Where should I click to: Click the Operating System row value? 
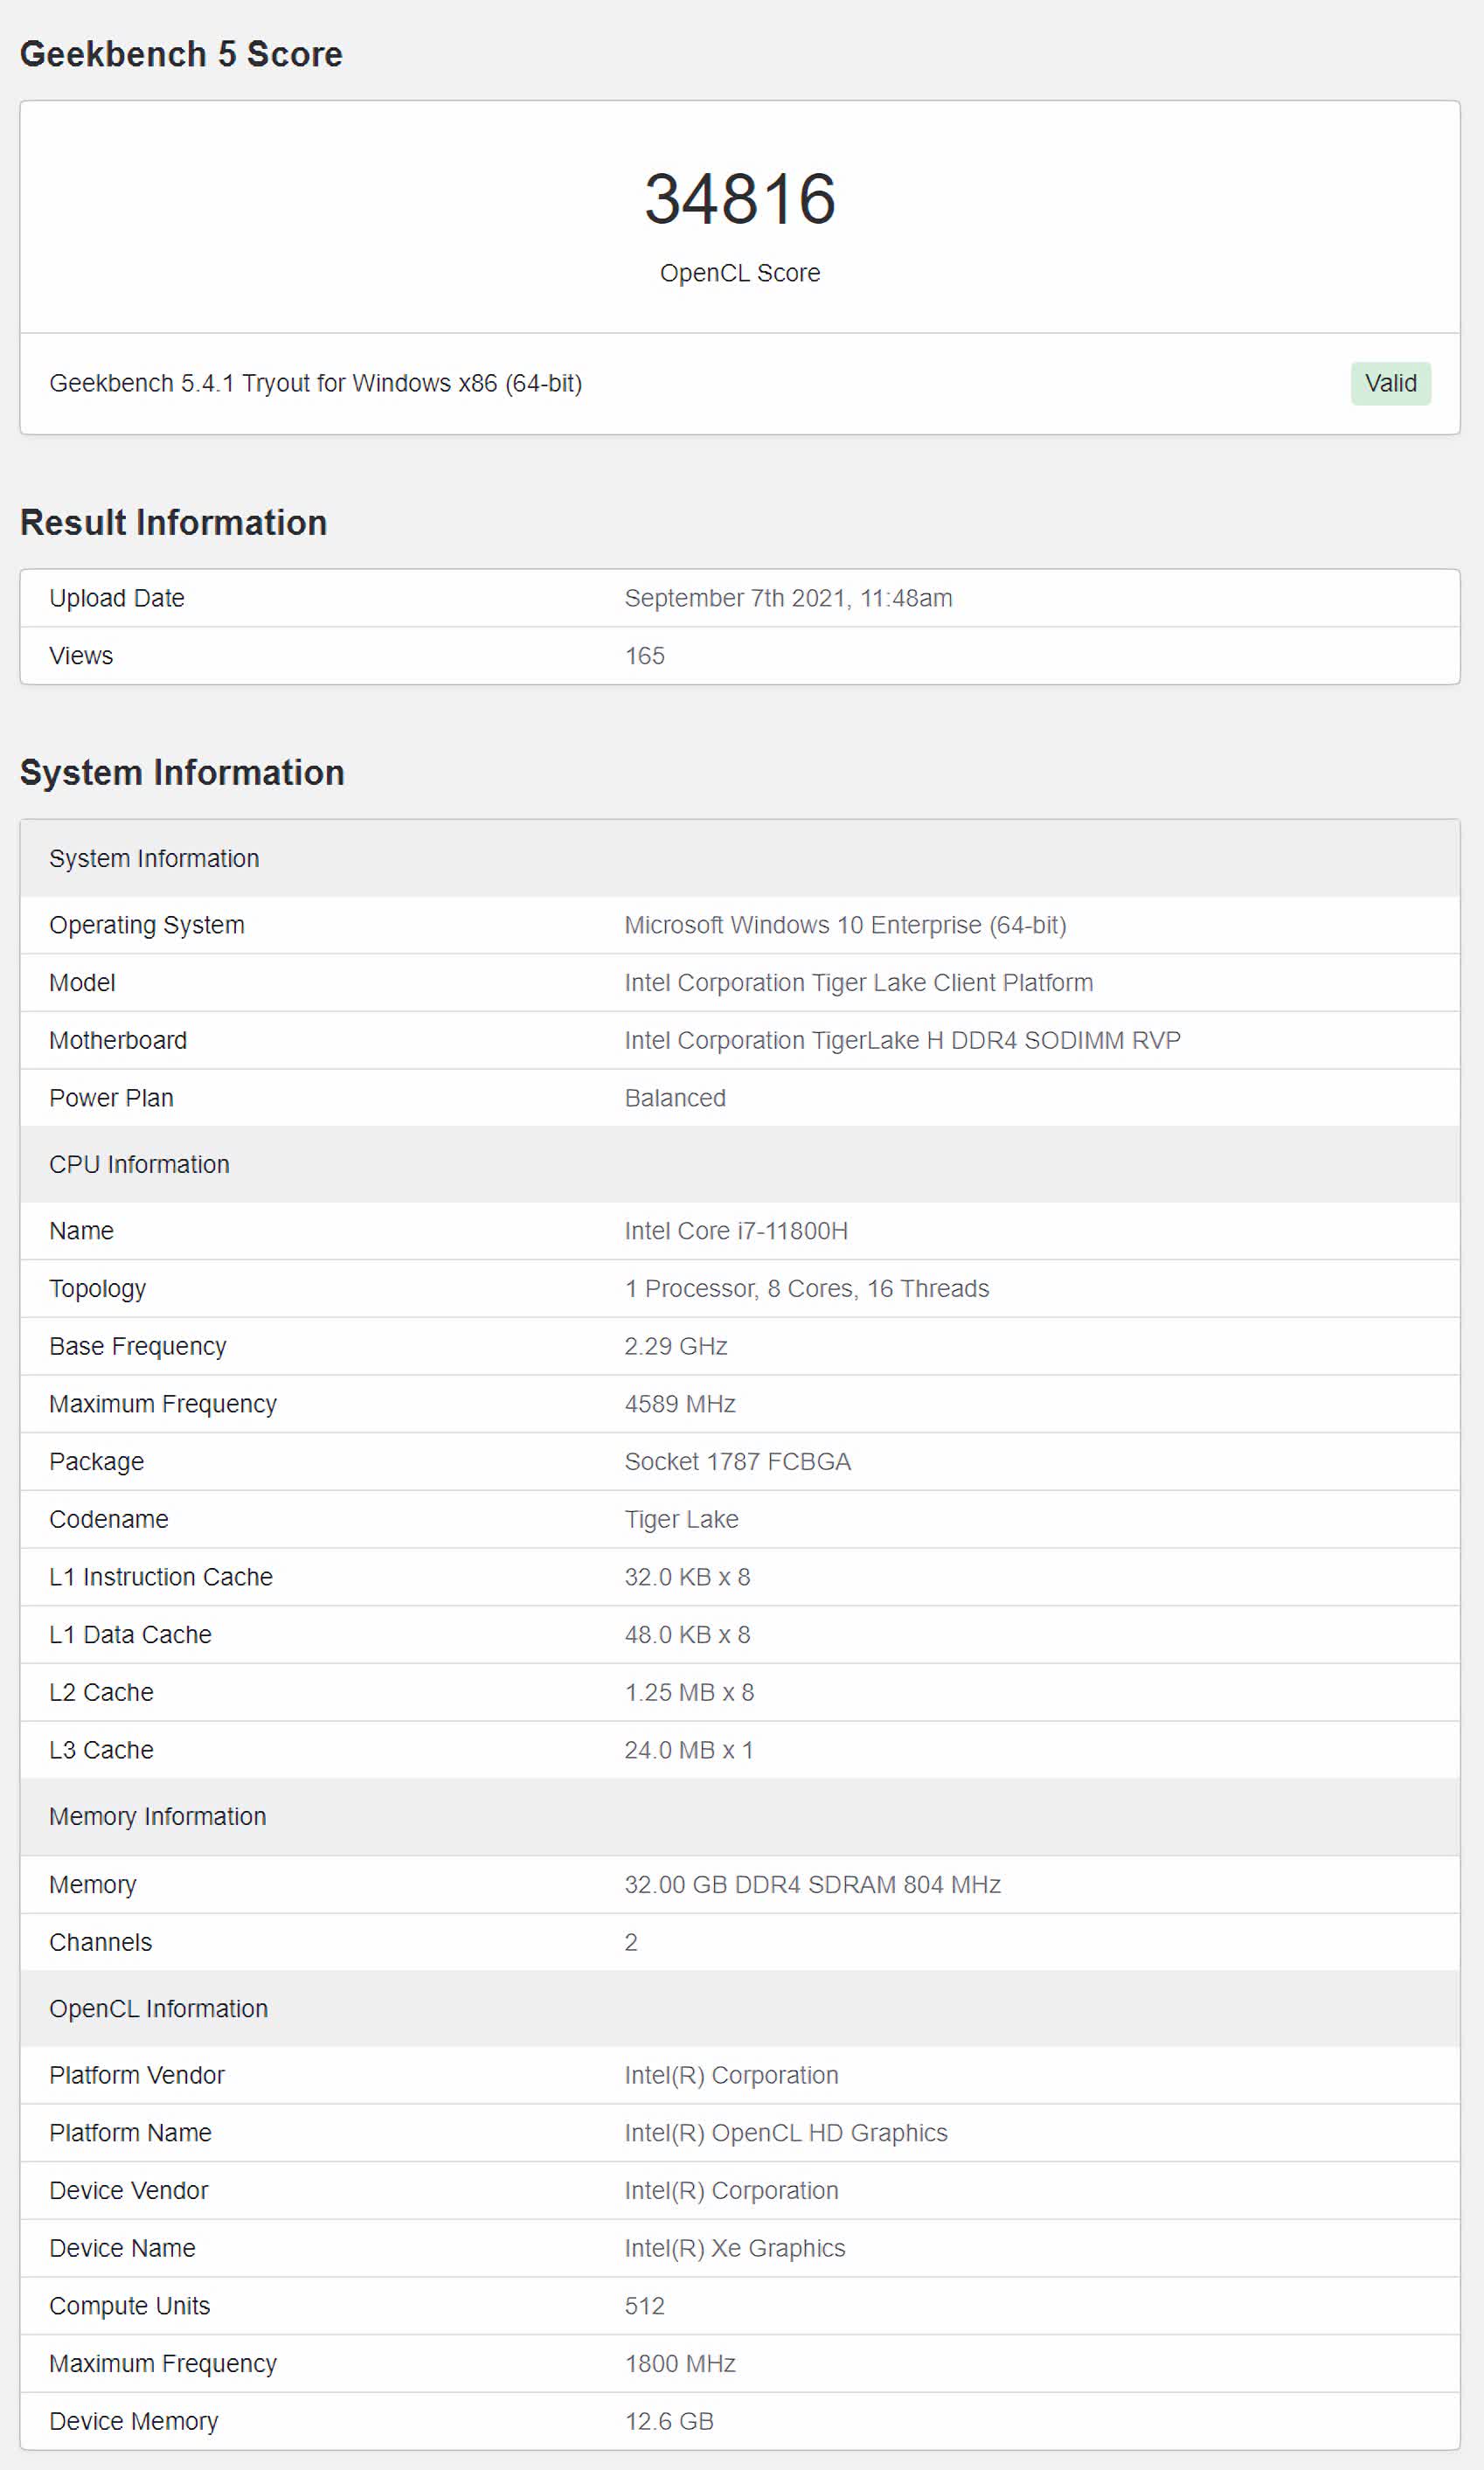[845, 925]
